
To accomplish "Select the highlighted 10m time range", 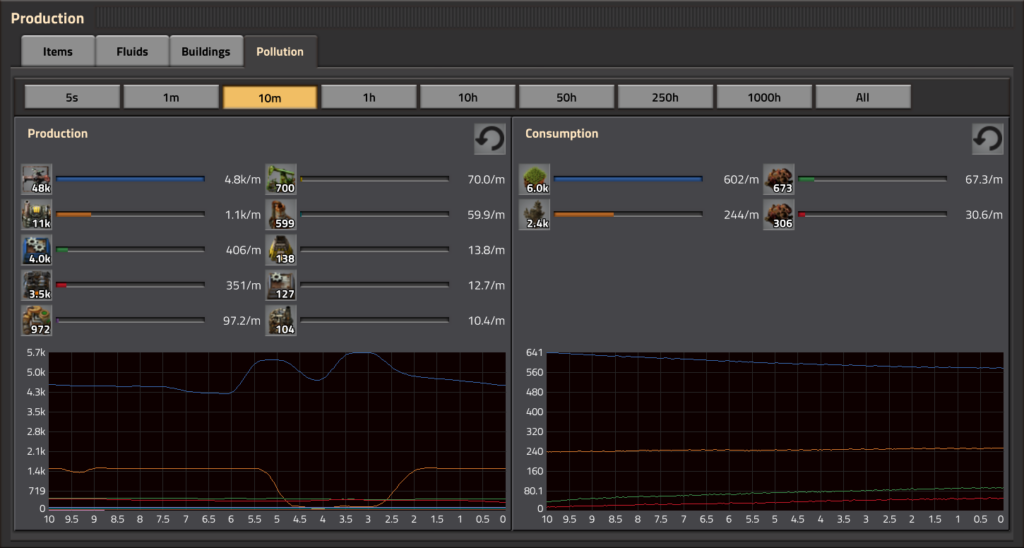I will point(270,97).
